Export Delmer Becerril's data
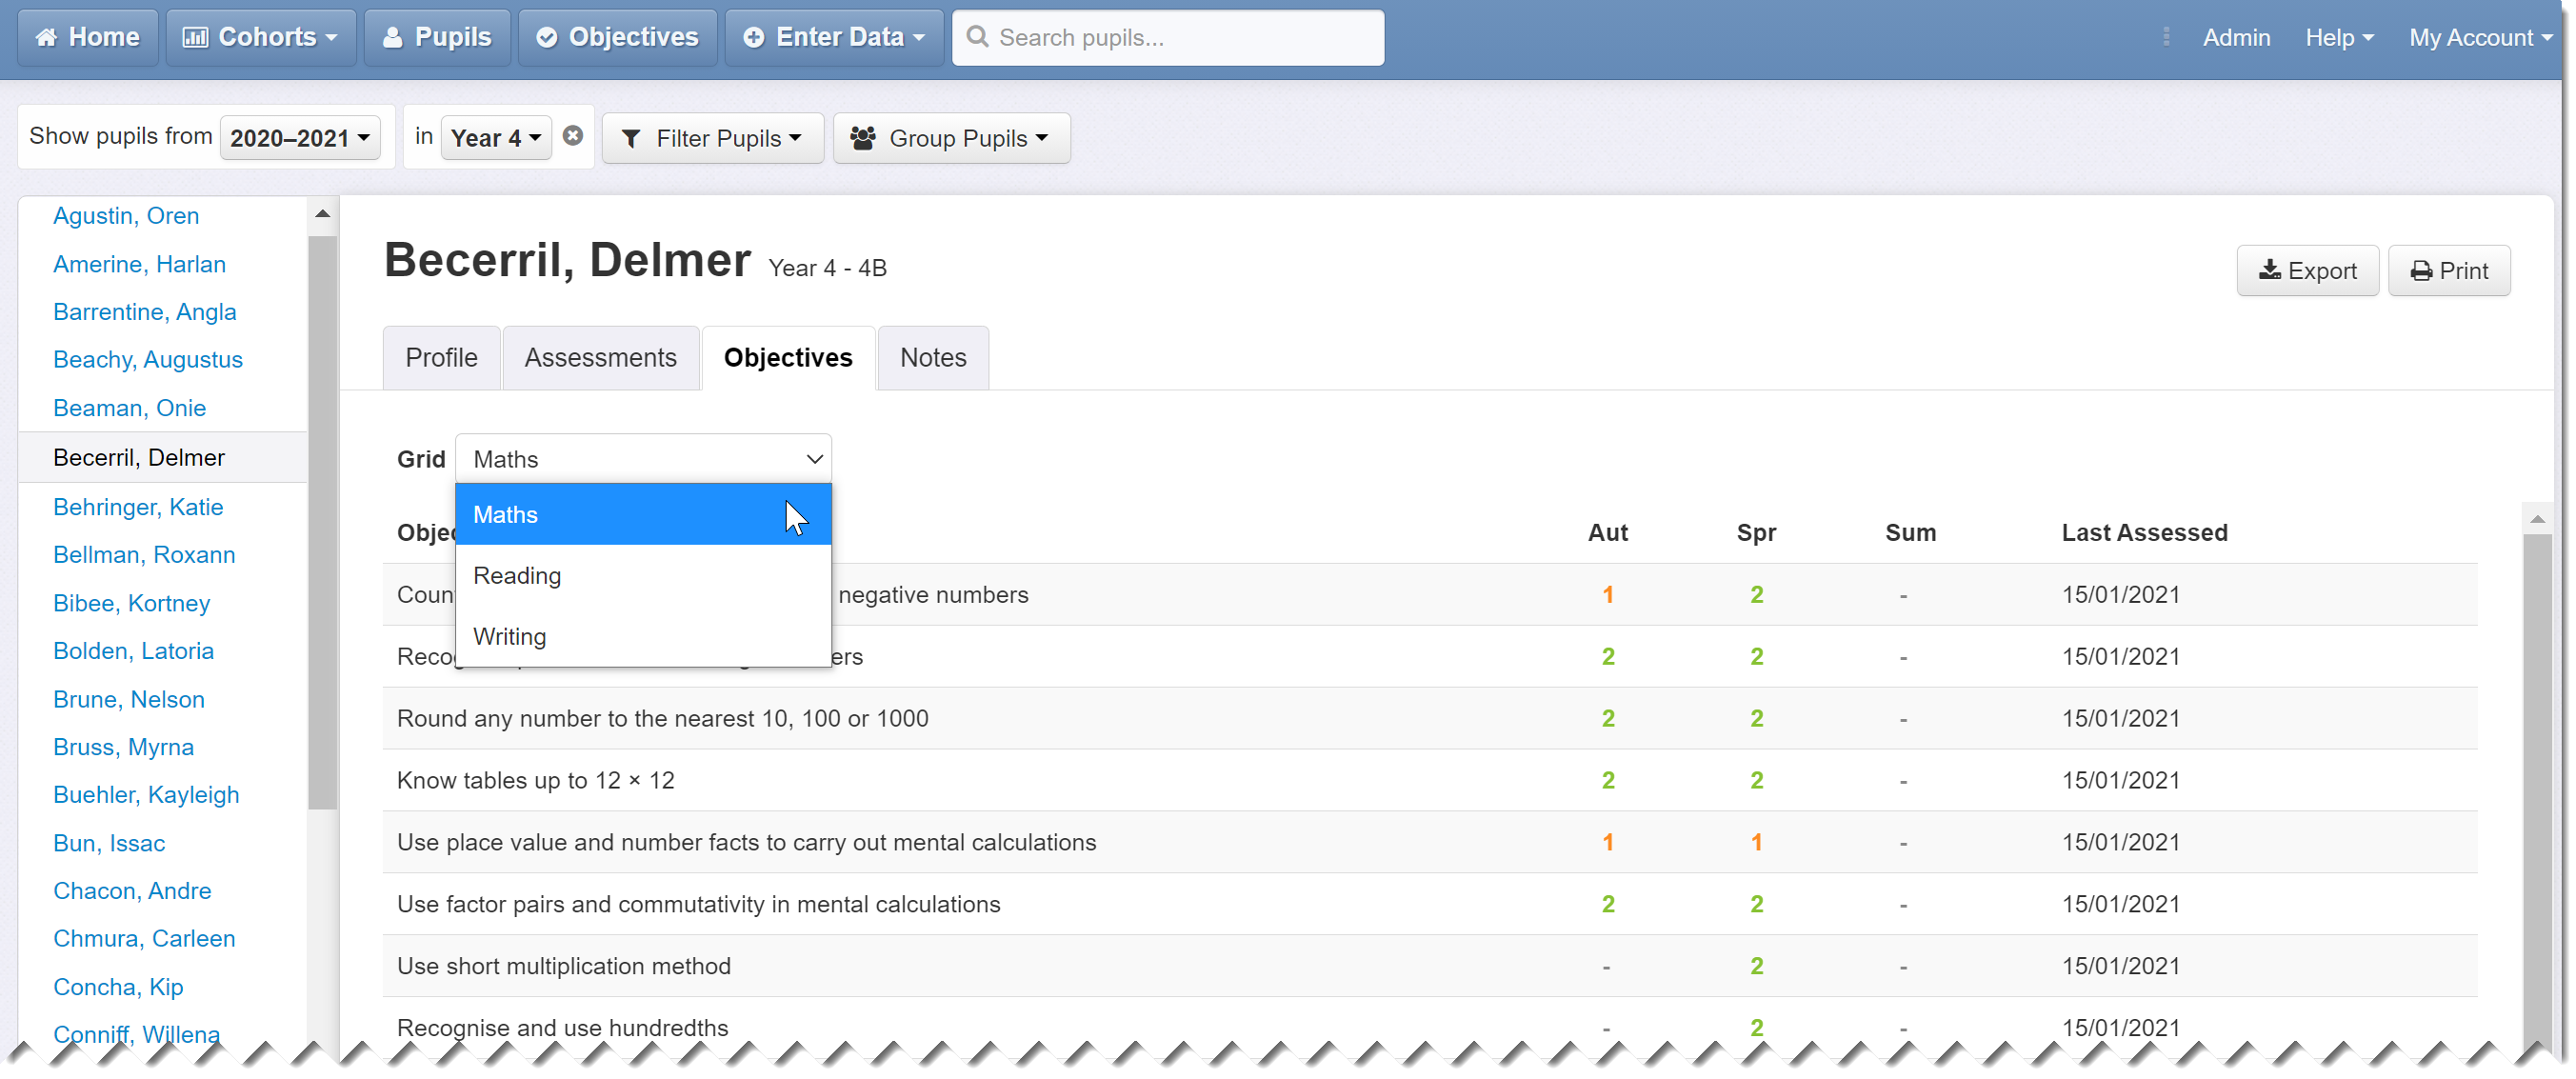The height and width of the screenshot is (1079, 2576). (2307, 270)
